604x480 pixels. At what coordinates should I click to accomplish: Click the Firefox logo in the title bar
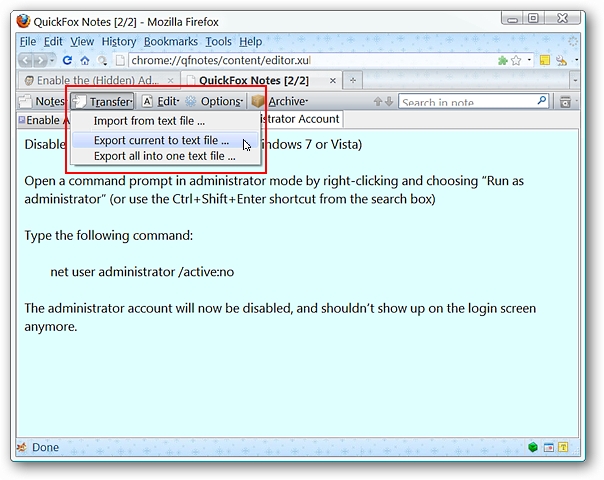(x=23, y=21)
